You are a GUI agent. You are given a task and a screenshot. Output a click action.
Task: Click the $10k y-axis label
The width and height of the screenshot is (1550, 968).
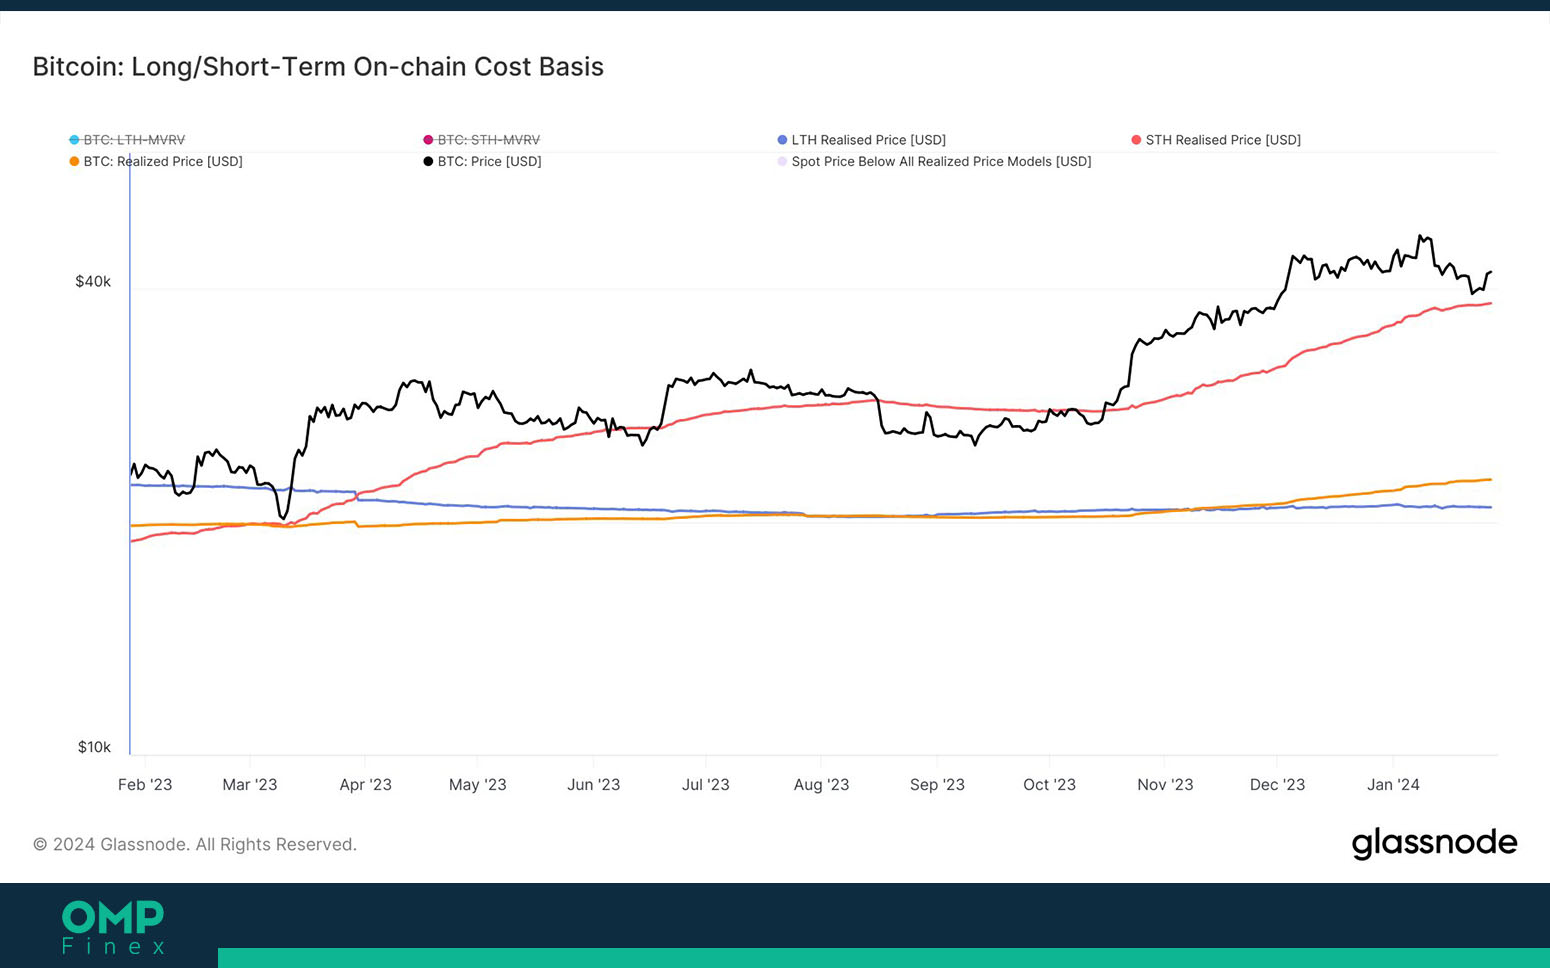(94, 747)
